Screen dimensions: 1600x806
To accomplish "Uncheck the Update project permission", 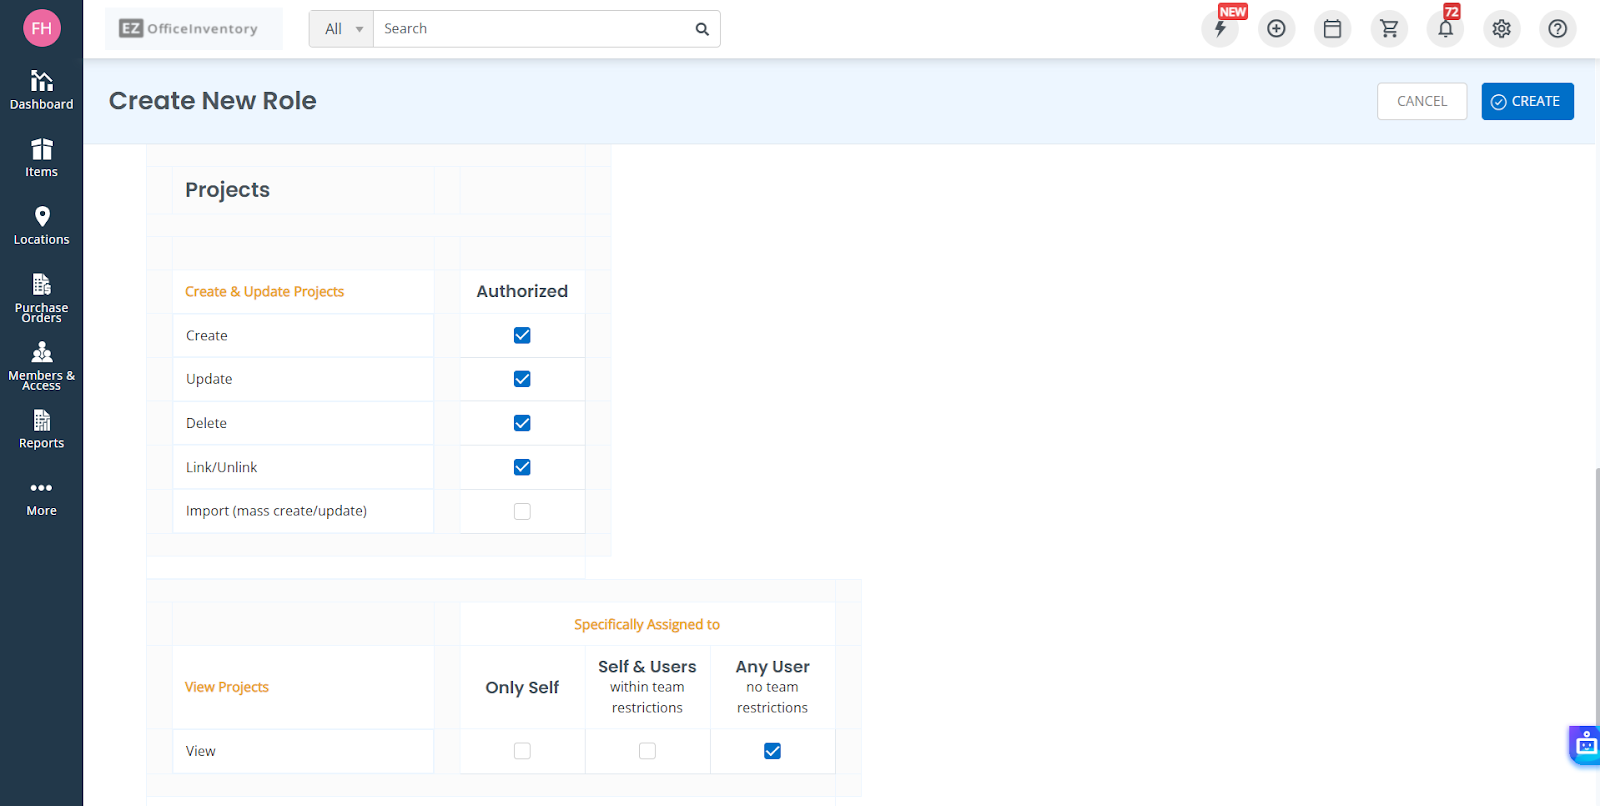I will coord(522,379).
